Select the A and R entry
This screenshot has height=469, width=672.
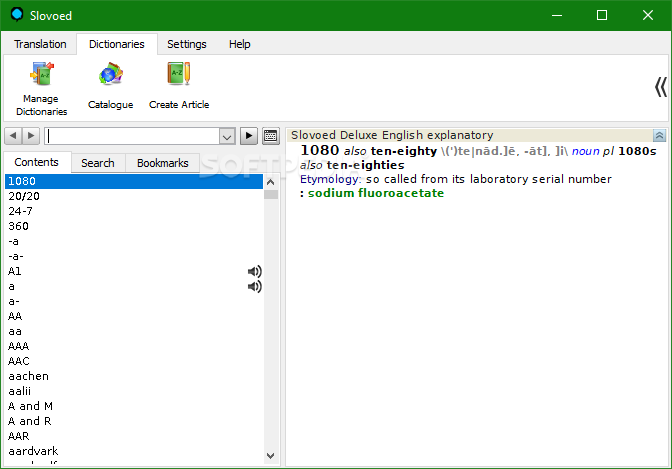(134, 421)
